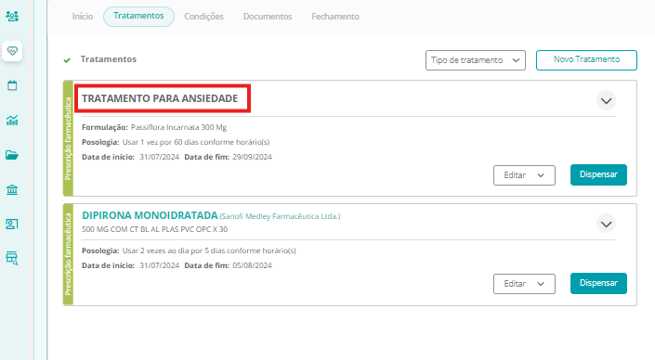Click the TRATAMENTO PARA ANSIEDADE title
The width and height of the screenshot is (655, 360).
pos(160,99)
